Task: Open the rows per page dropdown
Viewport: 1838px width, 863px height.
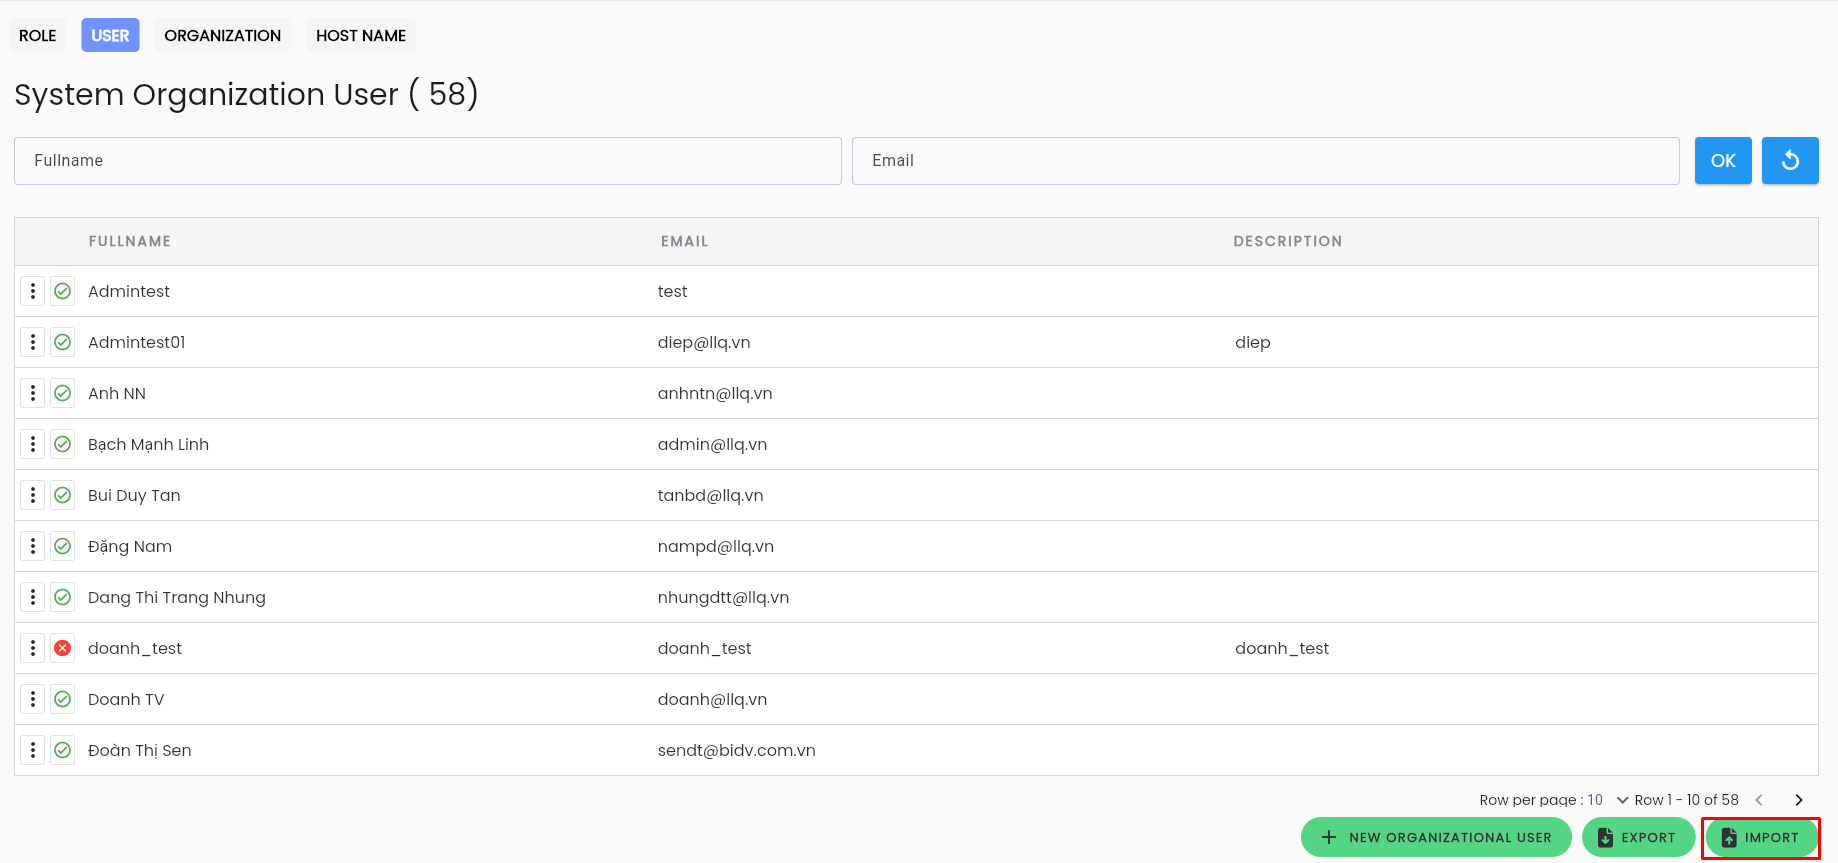Action: point(1608,800)
